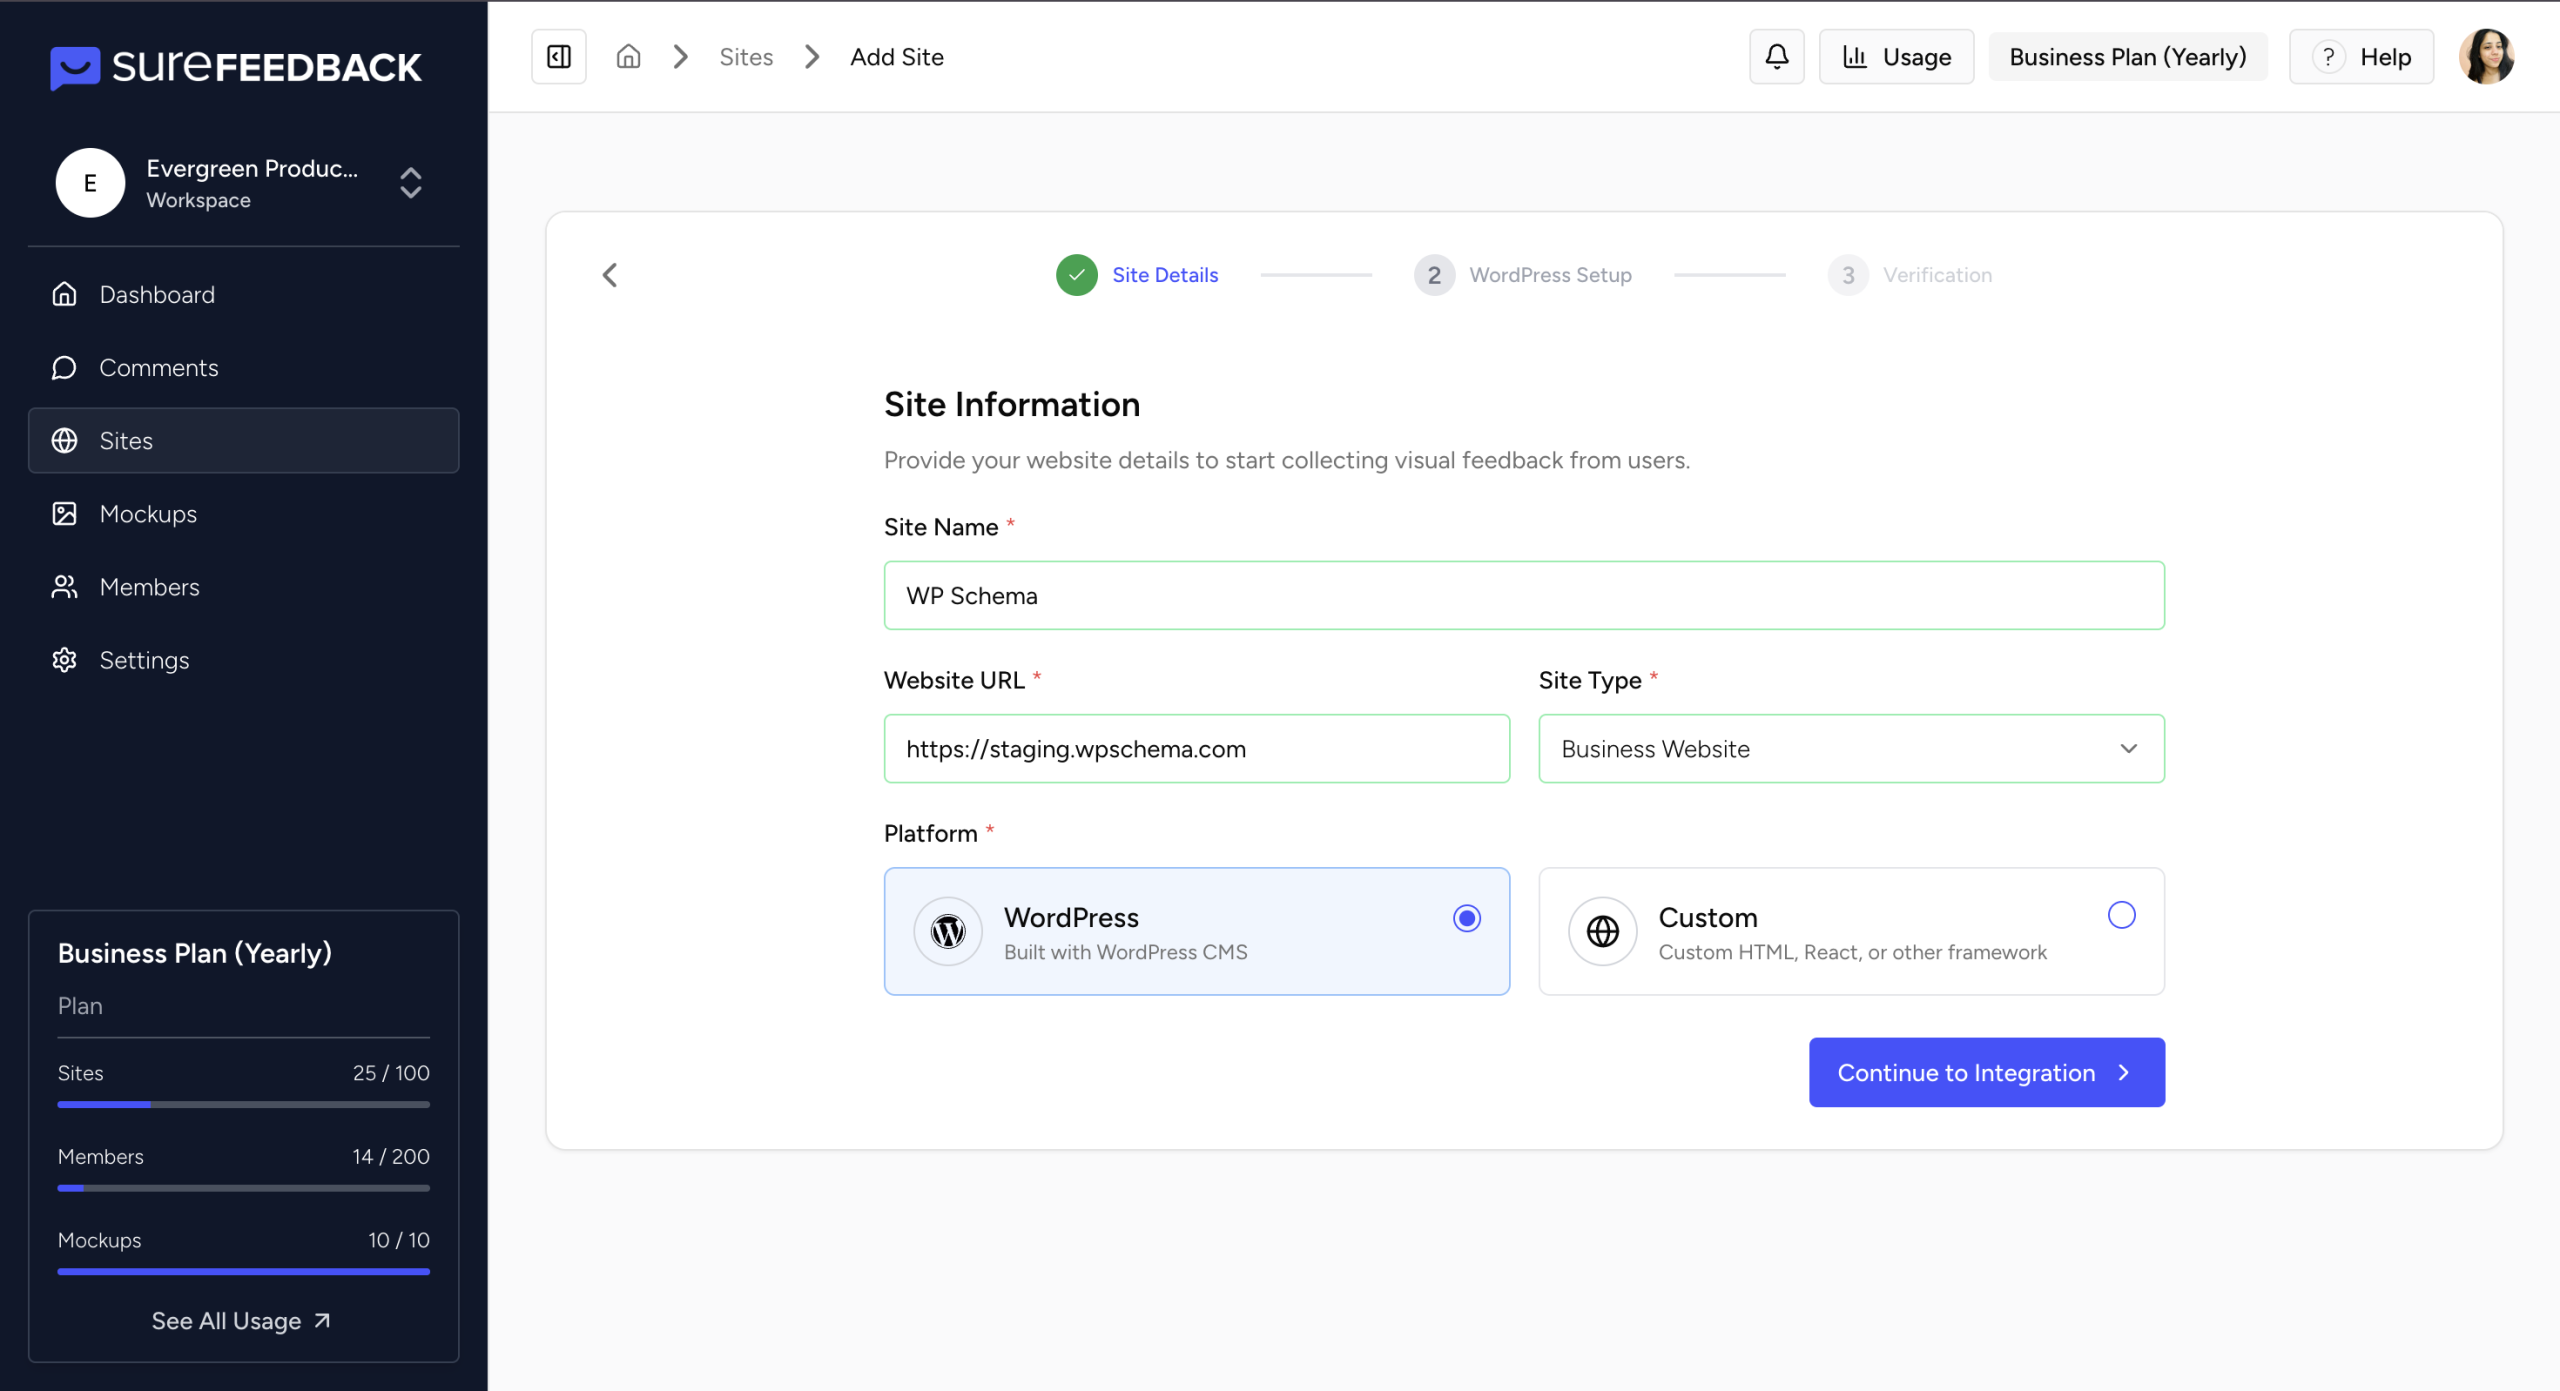
Task: Select the WordPress platform radio button
Action: [1466, 917]
